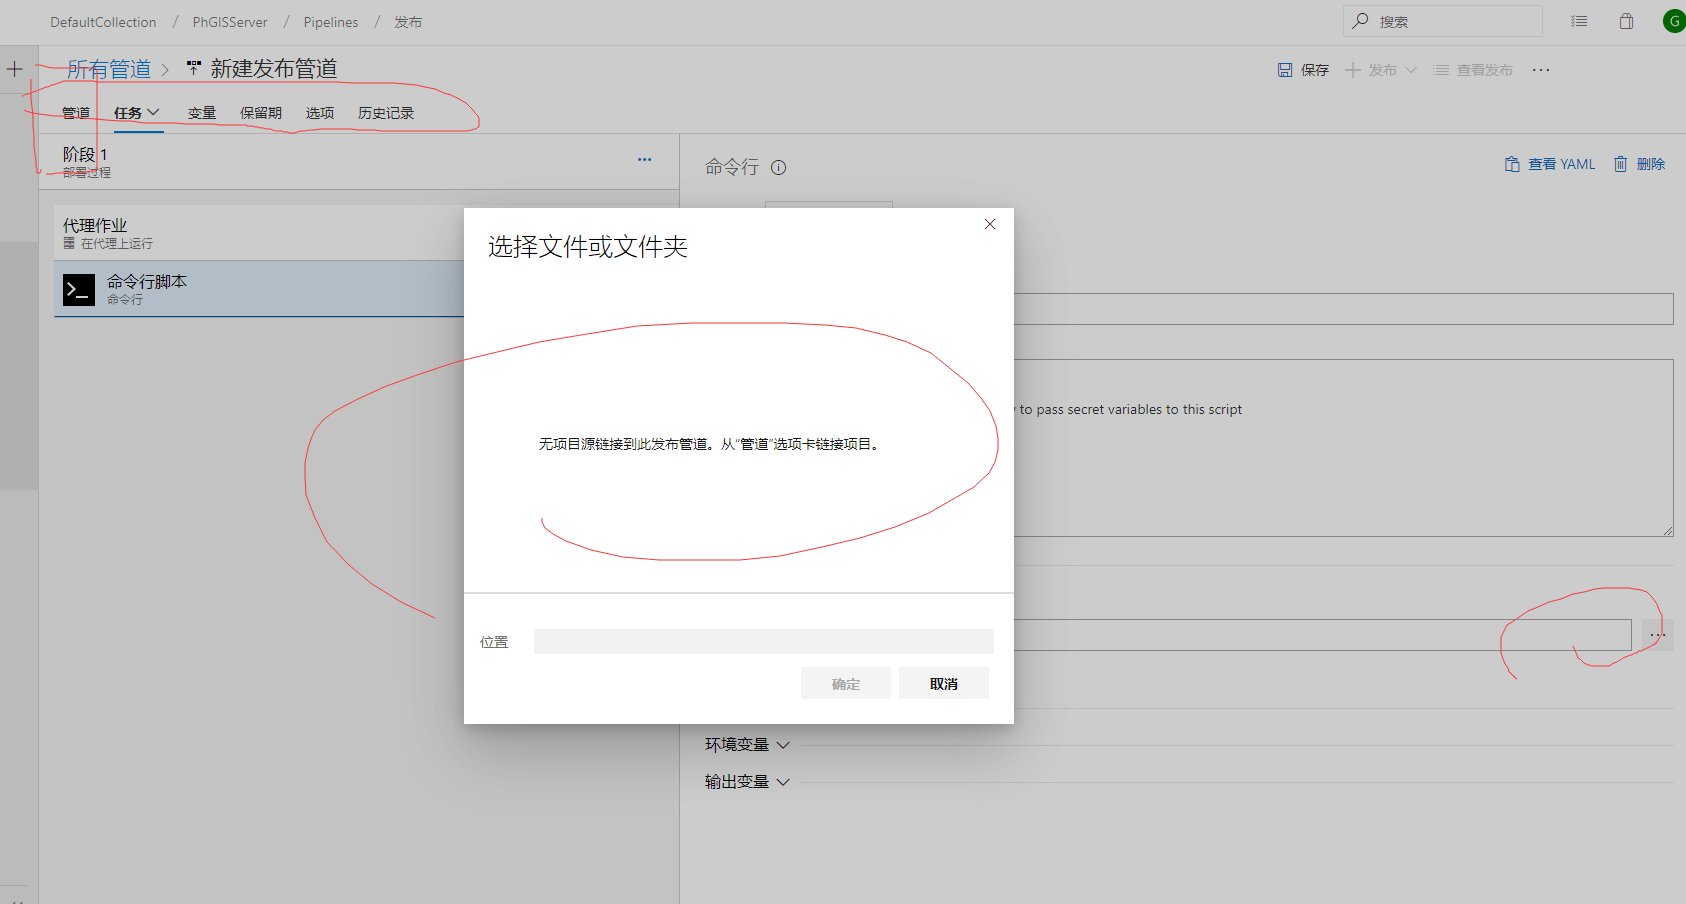This screenshot has height=904, width=1686.
Task: Click the command line info icon
Action: [x=778, y=168]
